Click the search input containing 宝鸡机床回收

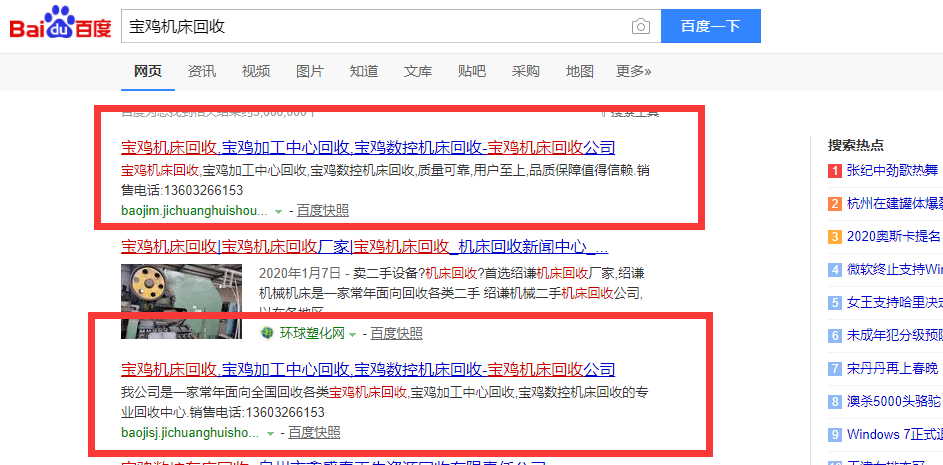[x=375, y=26]
